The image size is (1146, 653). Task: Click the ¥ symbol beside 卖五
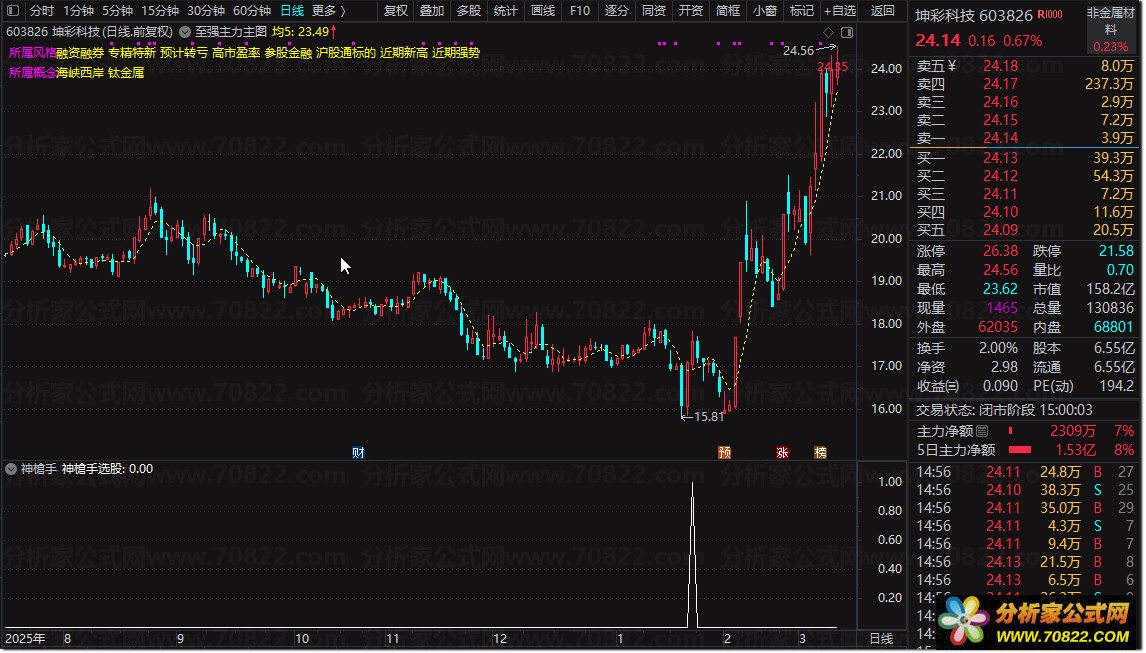point(952,66)
